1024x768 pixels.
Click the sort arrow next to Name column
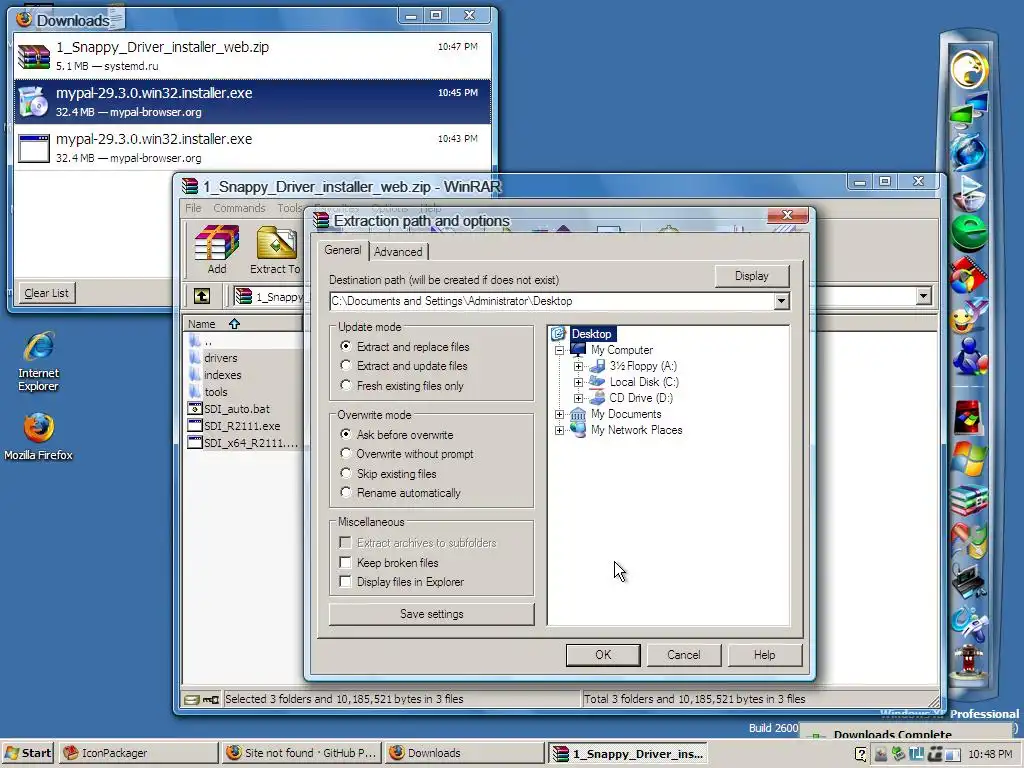[x=234, y=324]
